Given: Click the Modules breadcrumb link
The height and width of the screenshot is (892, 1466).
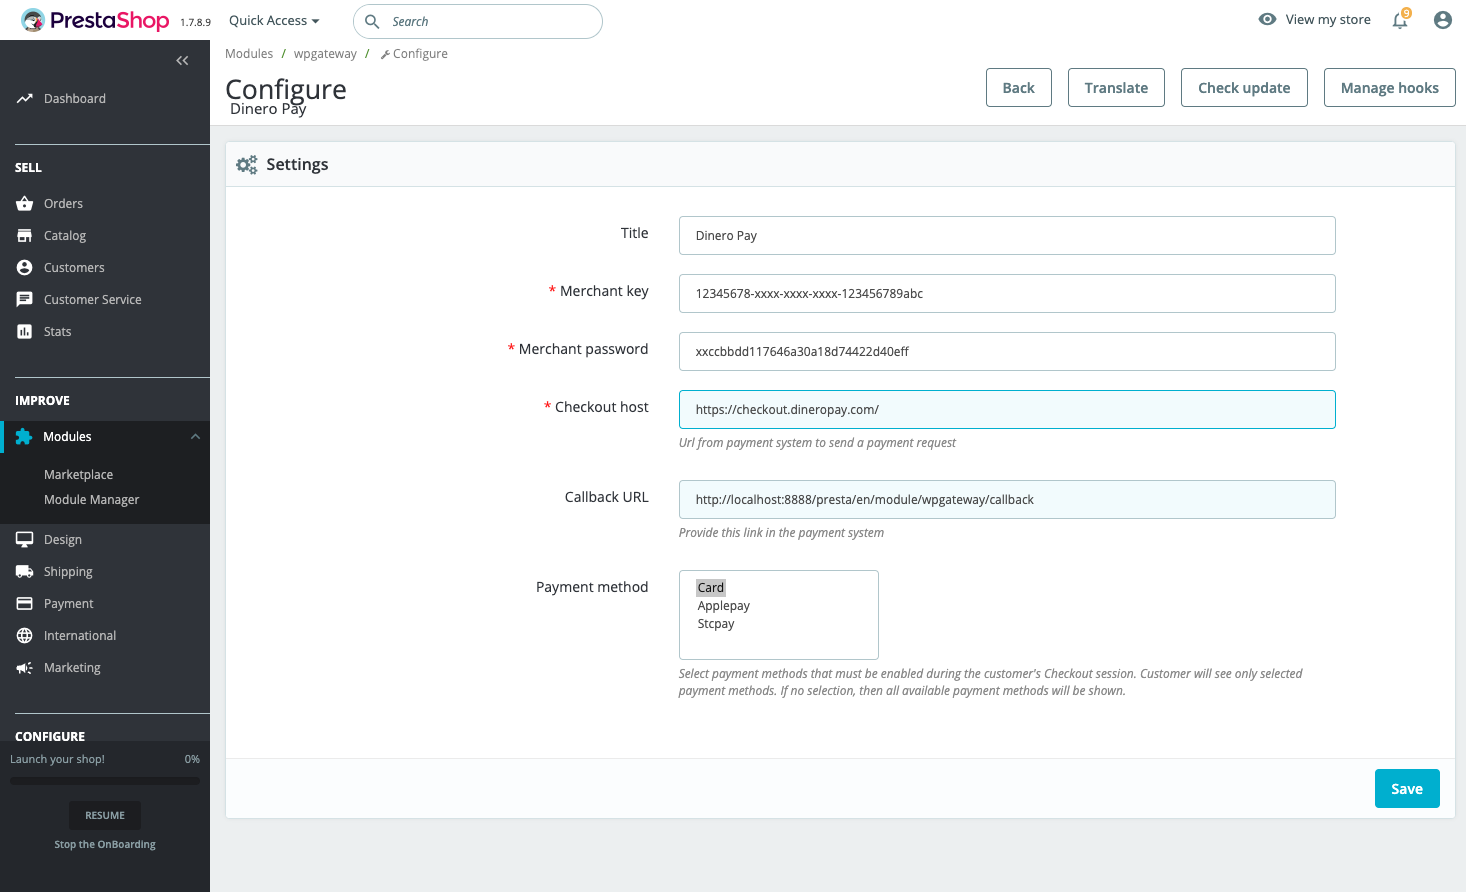Looking at the screenshot, I should click(249, 54).
